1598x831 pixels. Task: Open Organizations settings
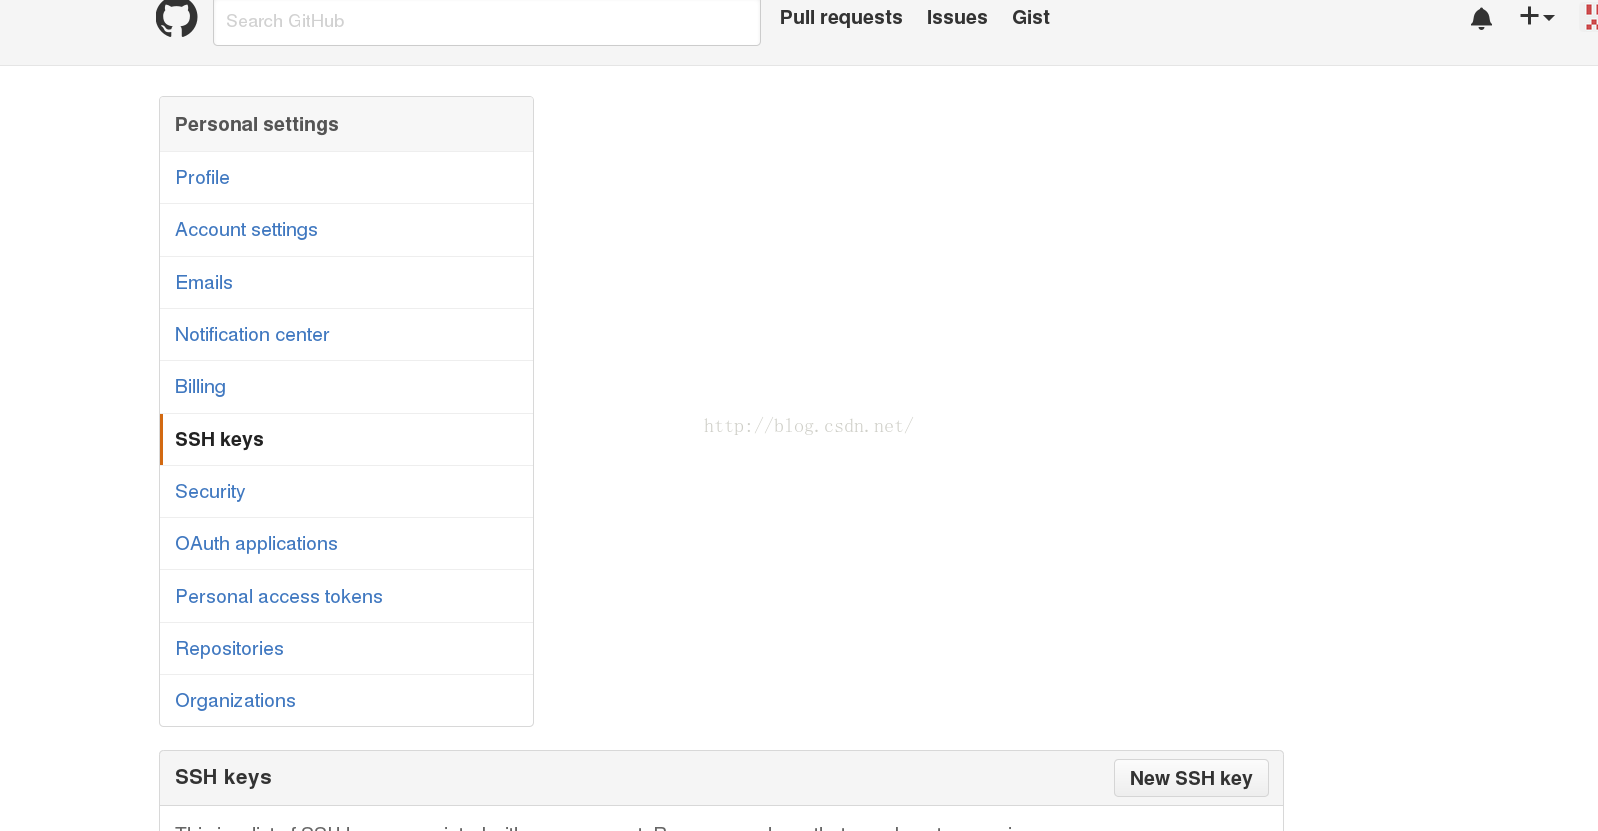(346, 701)
